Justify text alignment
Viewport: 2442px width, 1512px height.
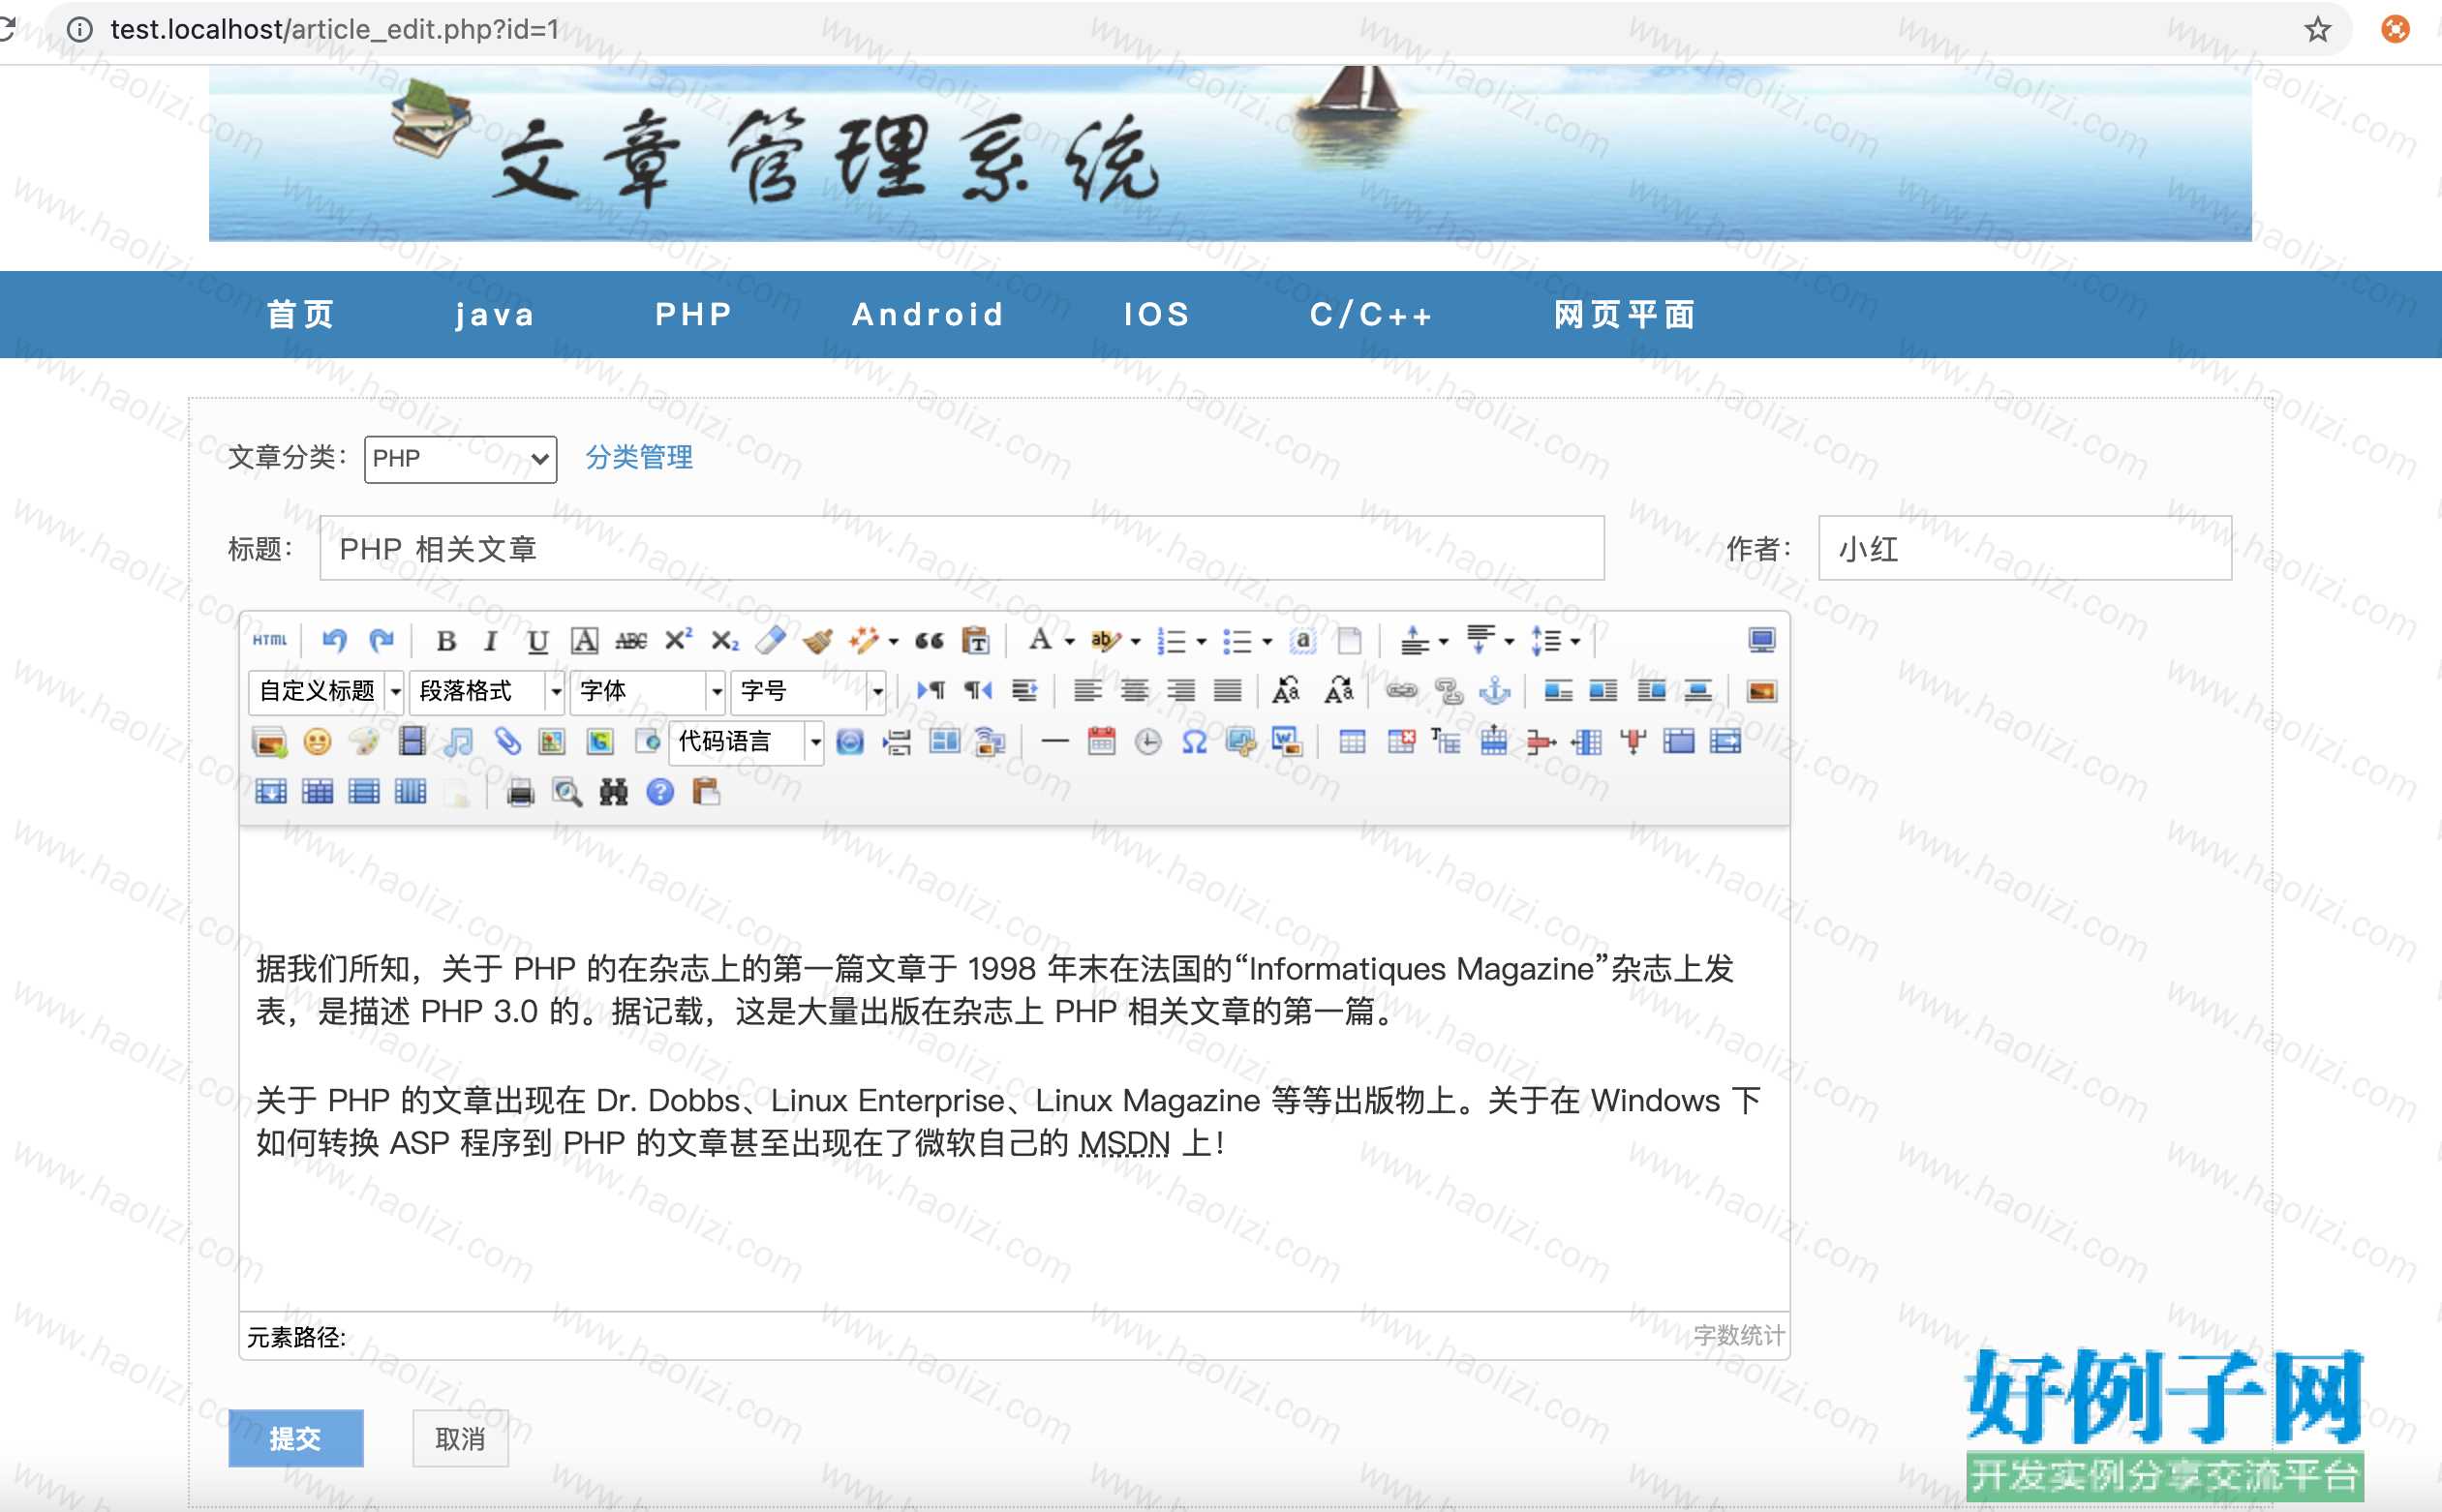(x=1228, y=691)
